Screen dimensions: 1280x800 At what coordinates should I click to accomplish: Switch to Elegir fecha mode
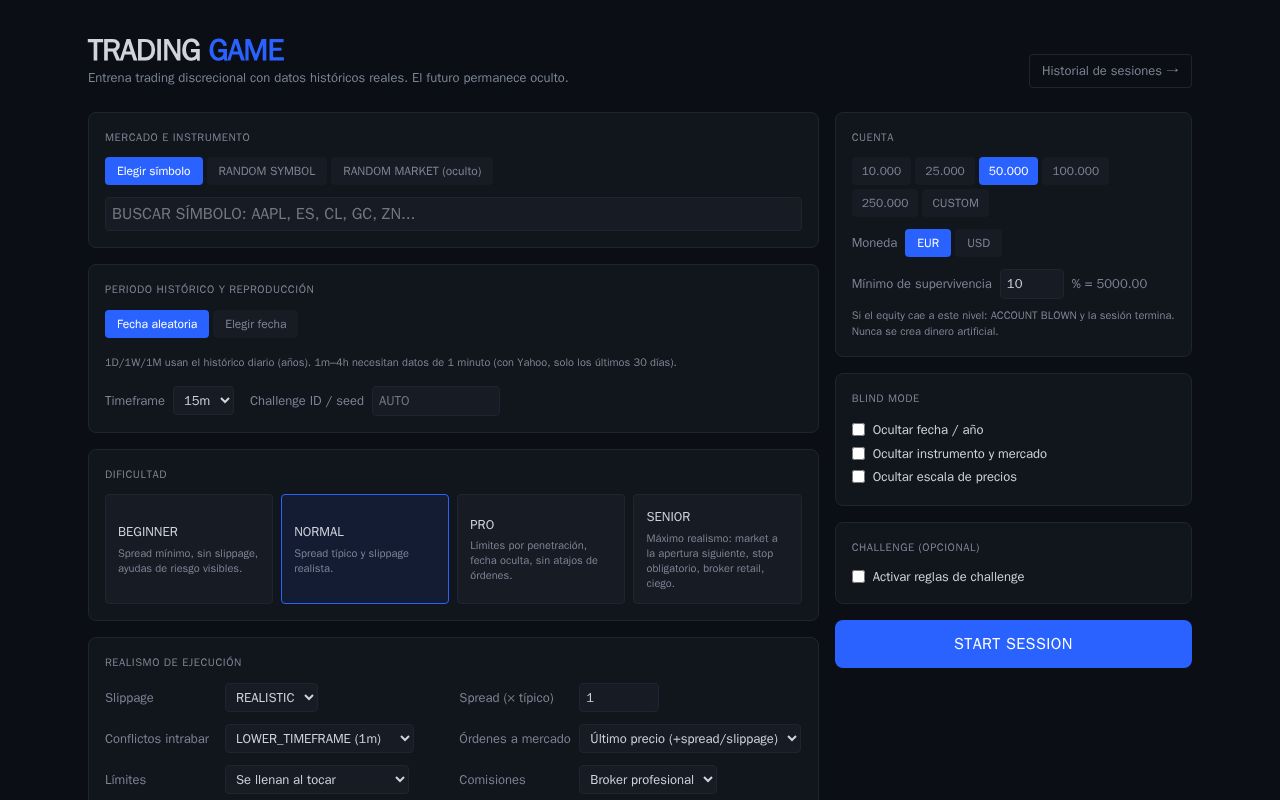click(256, 324)
